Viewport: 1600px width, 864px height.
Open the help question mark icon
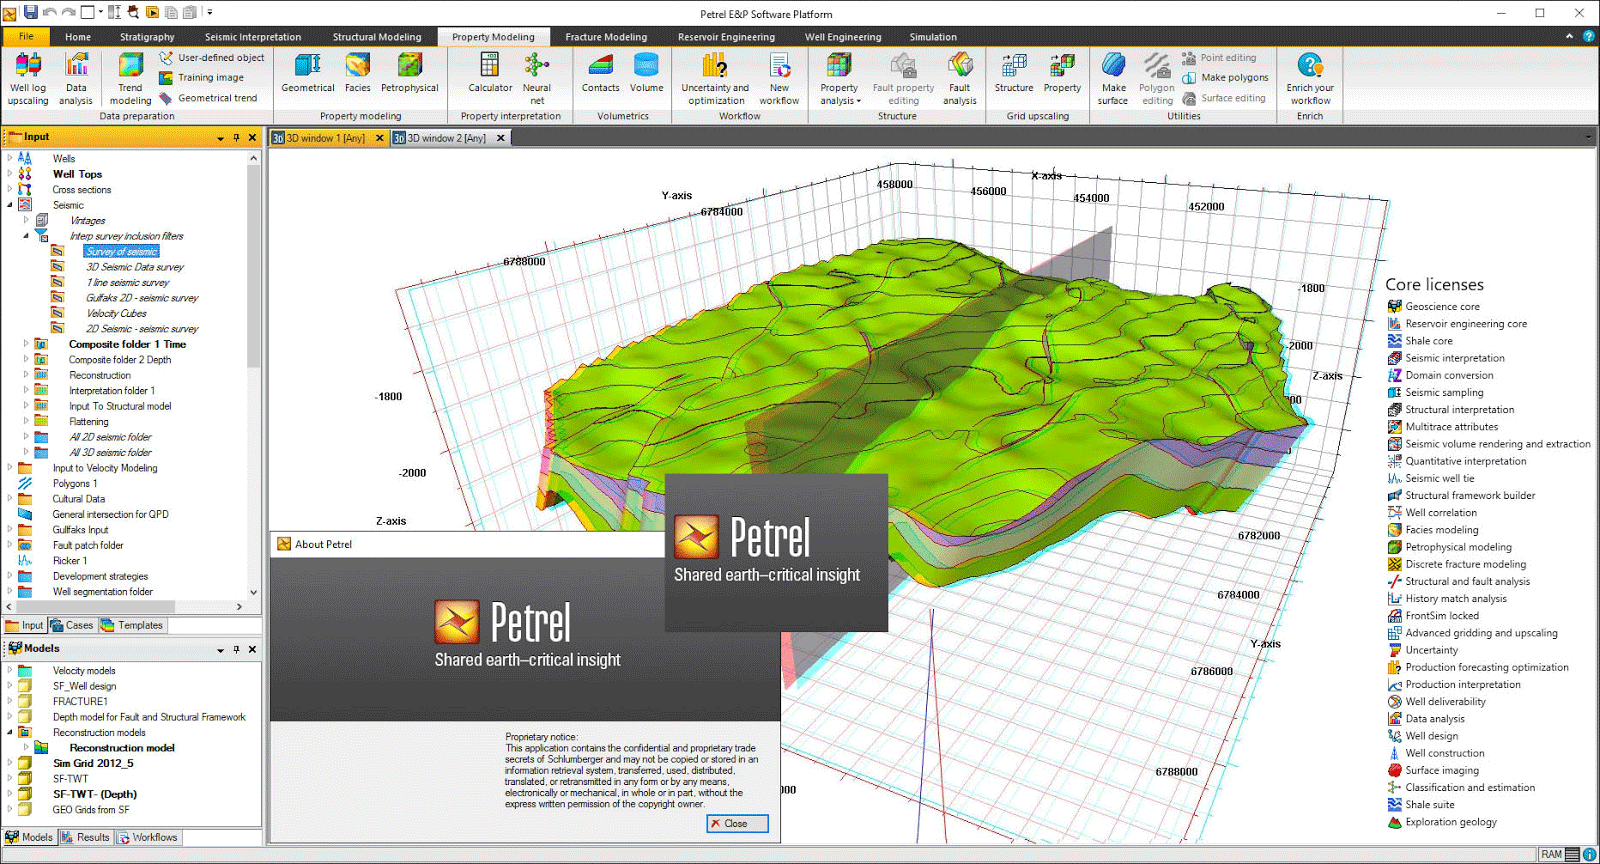click(x=1588, y=36)
